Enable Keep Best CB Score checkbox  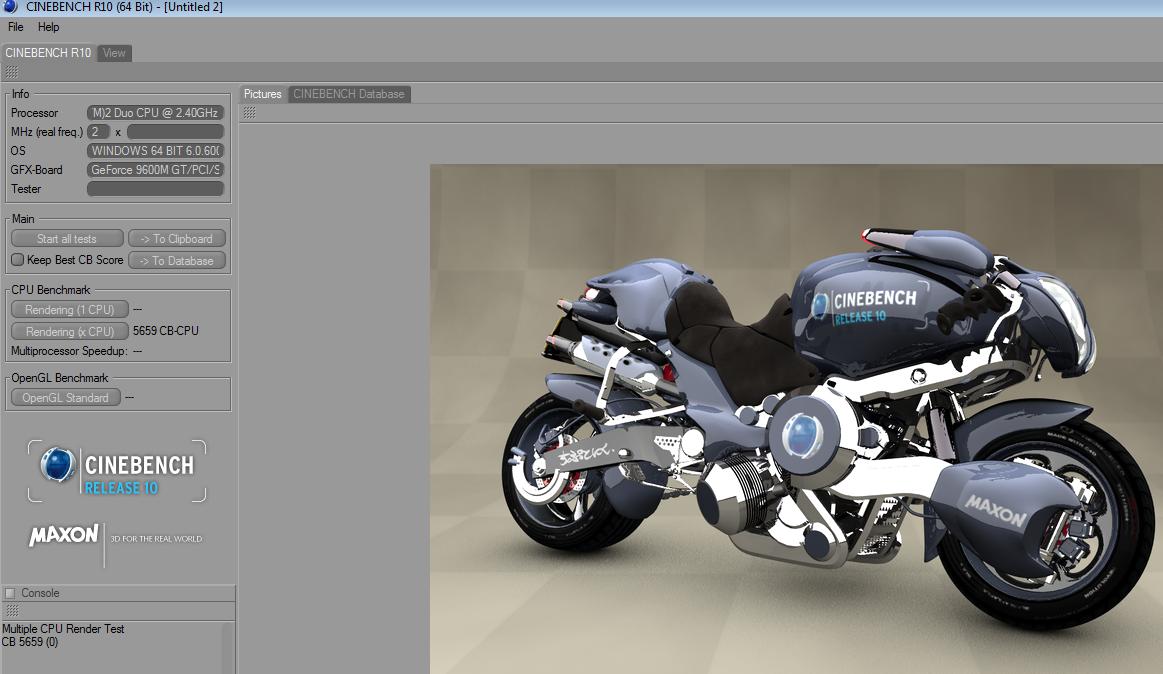(18, 260)
